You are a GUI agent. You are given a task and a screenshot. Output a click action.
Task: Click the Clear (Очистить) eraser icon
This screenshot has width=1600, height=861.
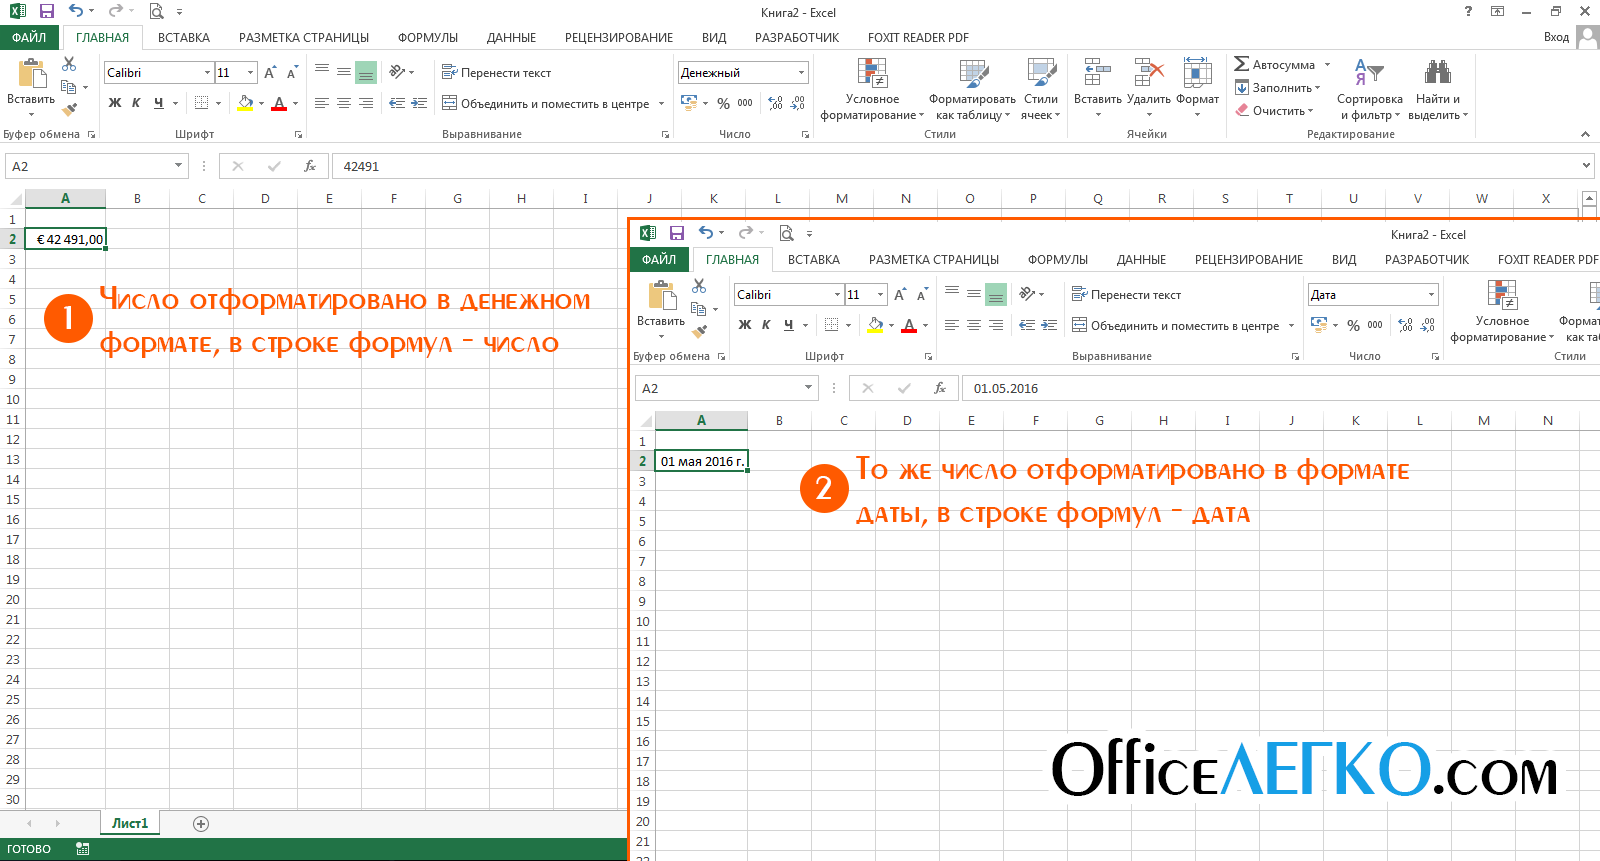1242,111
